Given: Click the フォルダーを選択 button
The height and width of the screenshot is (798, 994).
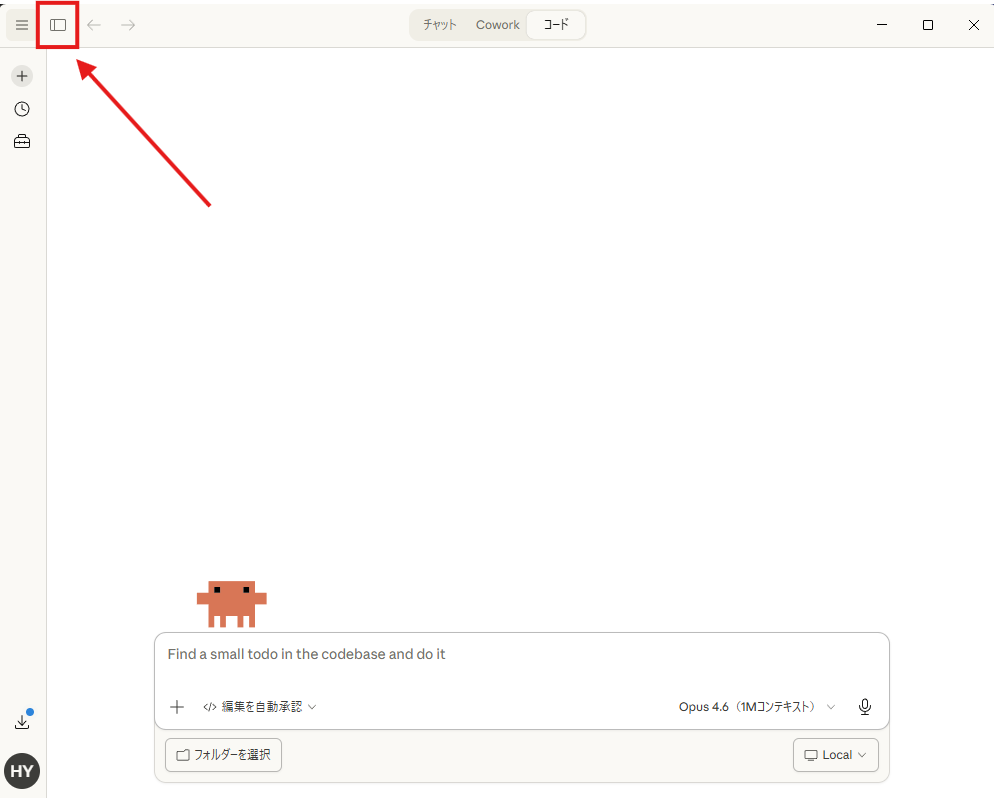Looking at the screenshot, I should pos(222,754).
